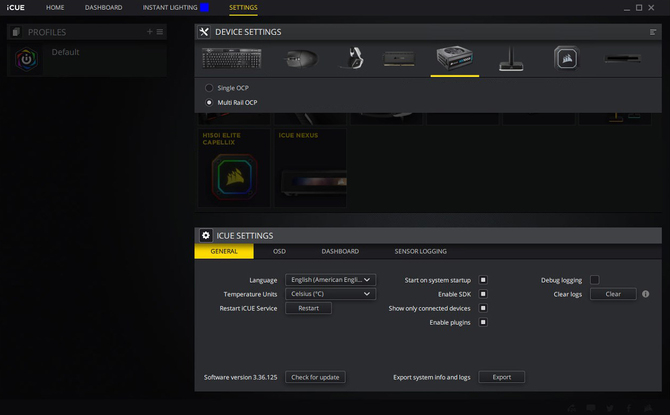Select the liquid cooler pump device icon
This screenshot has height=415, width=670.
point(566,58)
